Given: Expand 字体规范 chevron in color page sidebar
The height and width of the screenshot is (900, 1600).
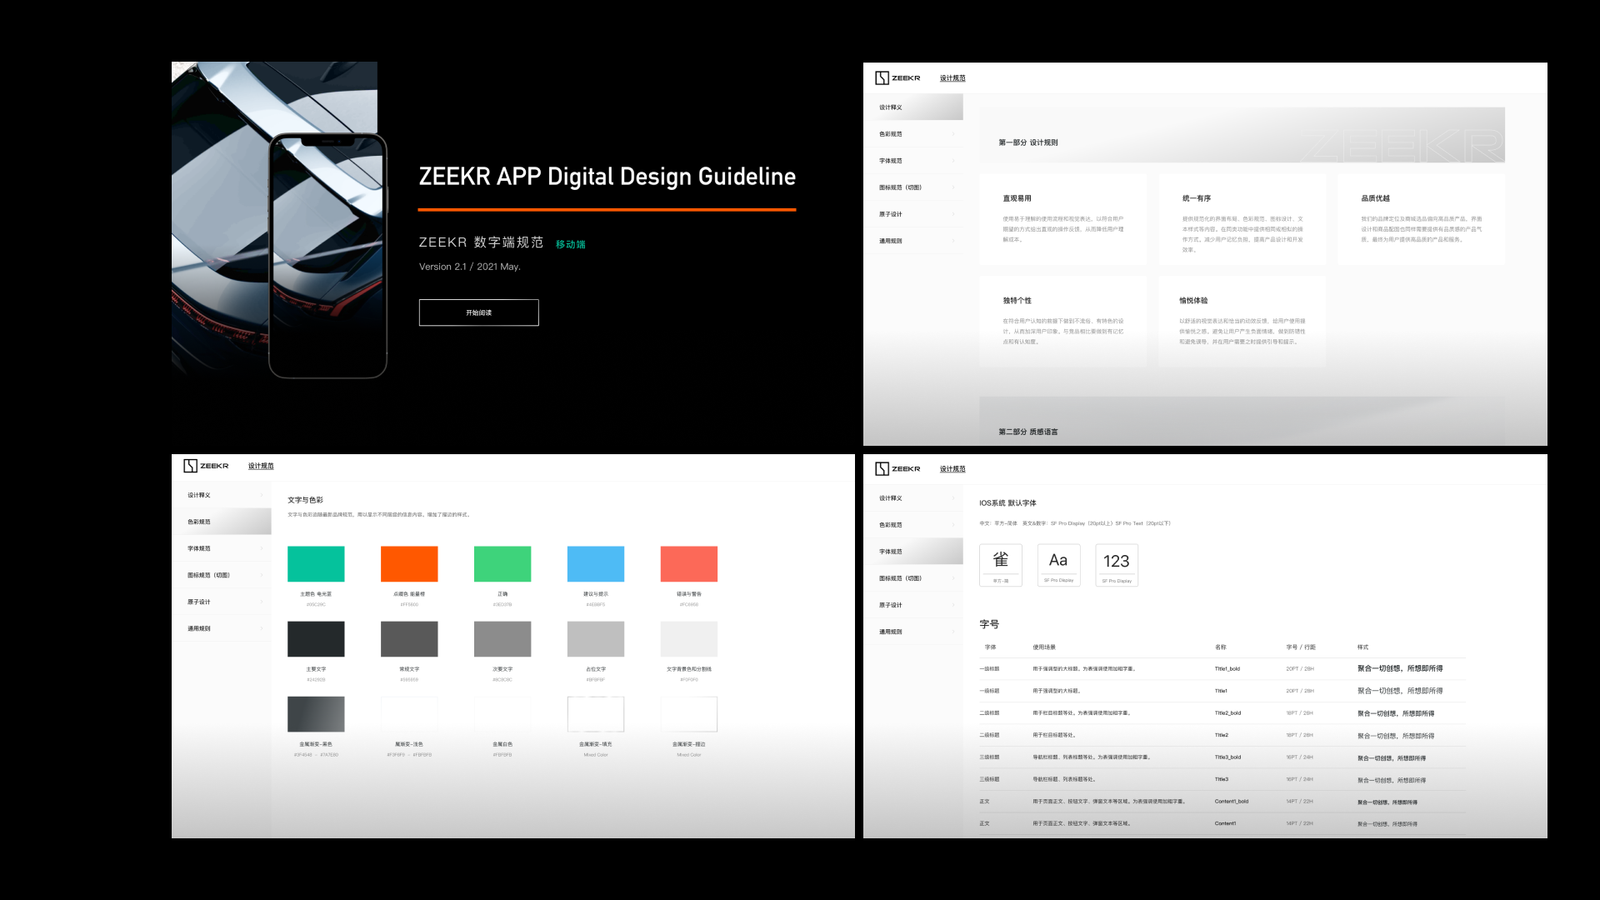Looking at the screenshot, I should 262,549.
